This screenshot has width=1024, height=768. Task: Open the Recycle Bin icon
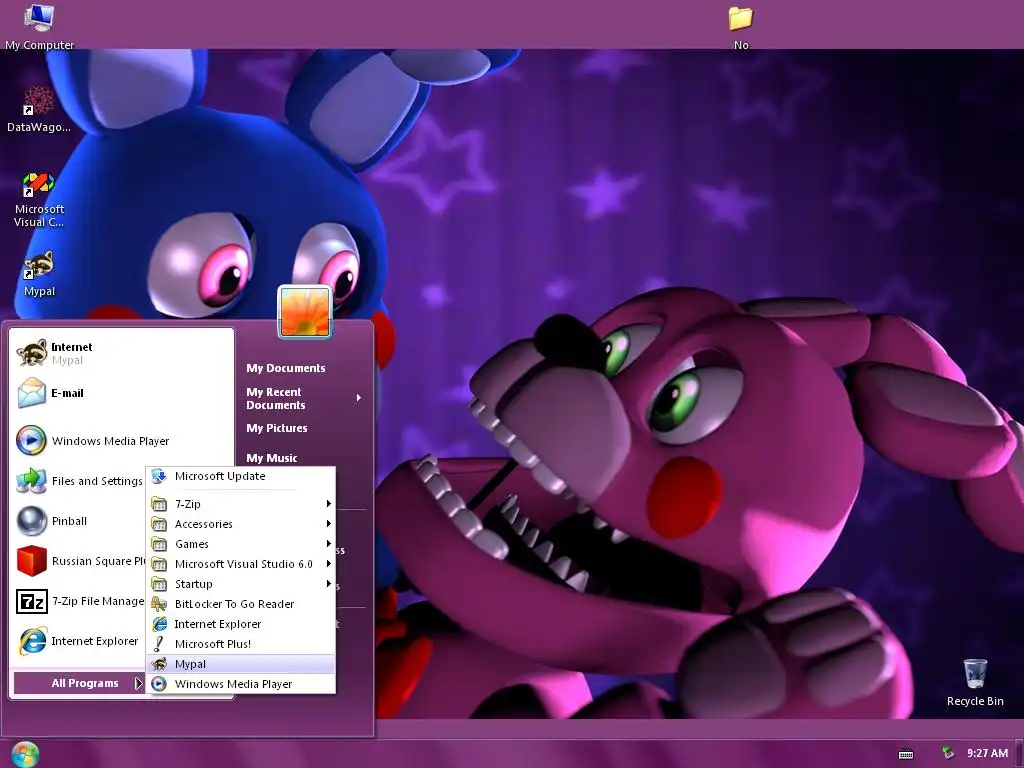tap(974, 682)
